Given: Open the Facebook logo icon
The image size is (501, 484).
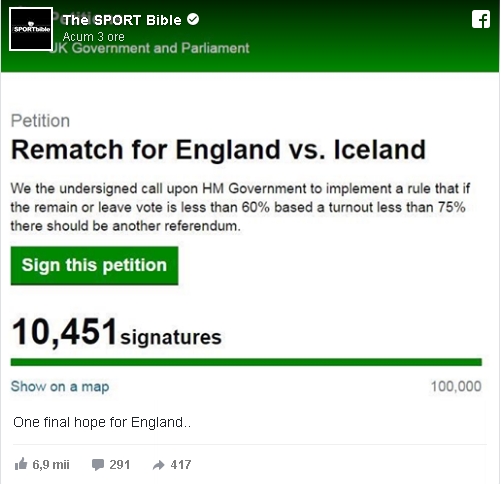Looking at the screenshot, I should coord(481,19).
